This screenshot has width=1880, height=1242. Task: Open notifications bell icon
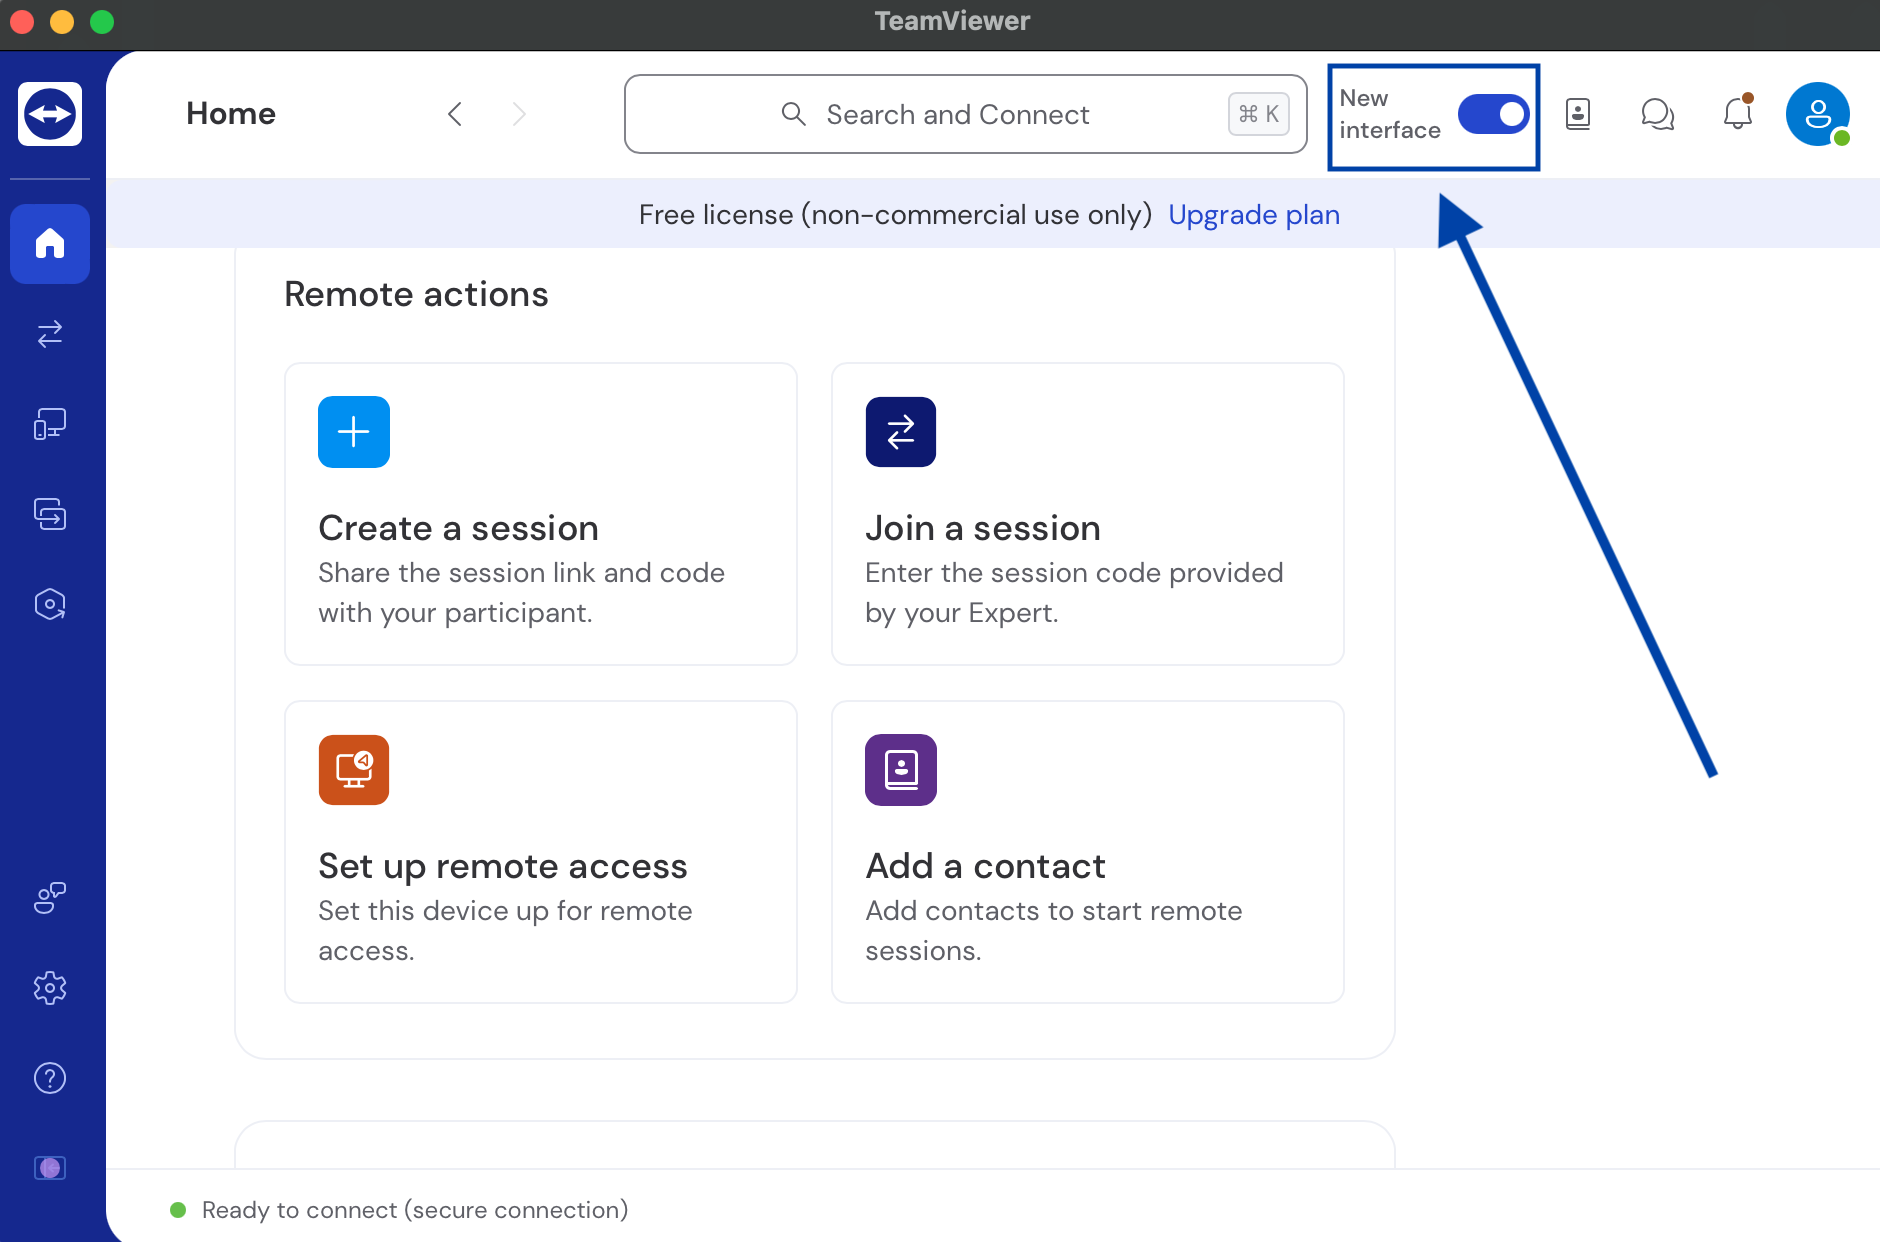[1738, 112]
